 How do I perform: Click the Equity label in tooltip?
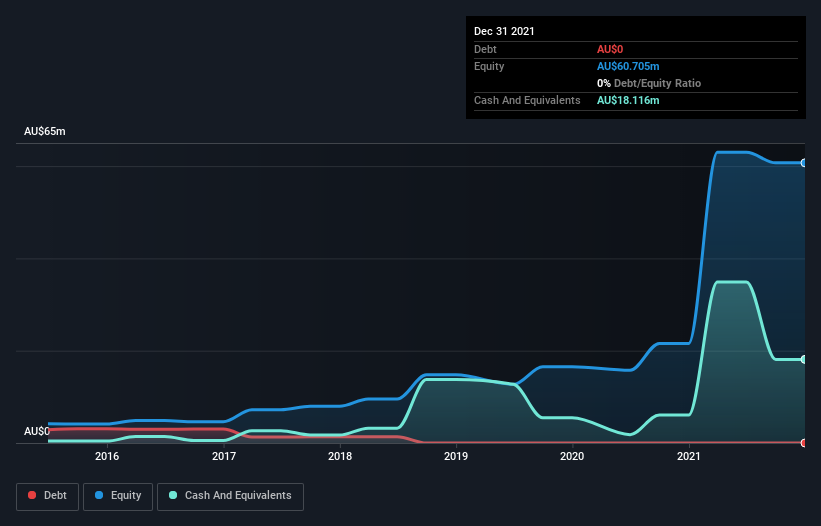[489, 66]
